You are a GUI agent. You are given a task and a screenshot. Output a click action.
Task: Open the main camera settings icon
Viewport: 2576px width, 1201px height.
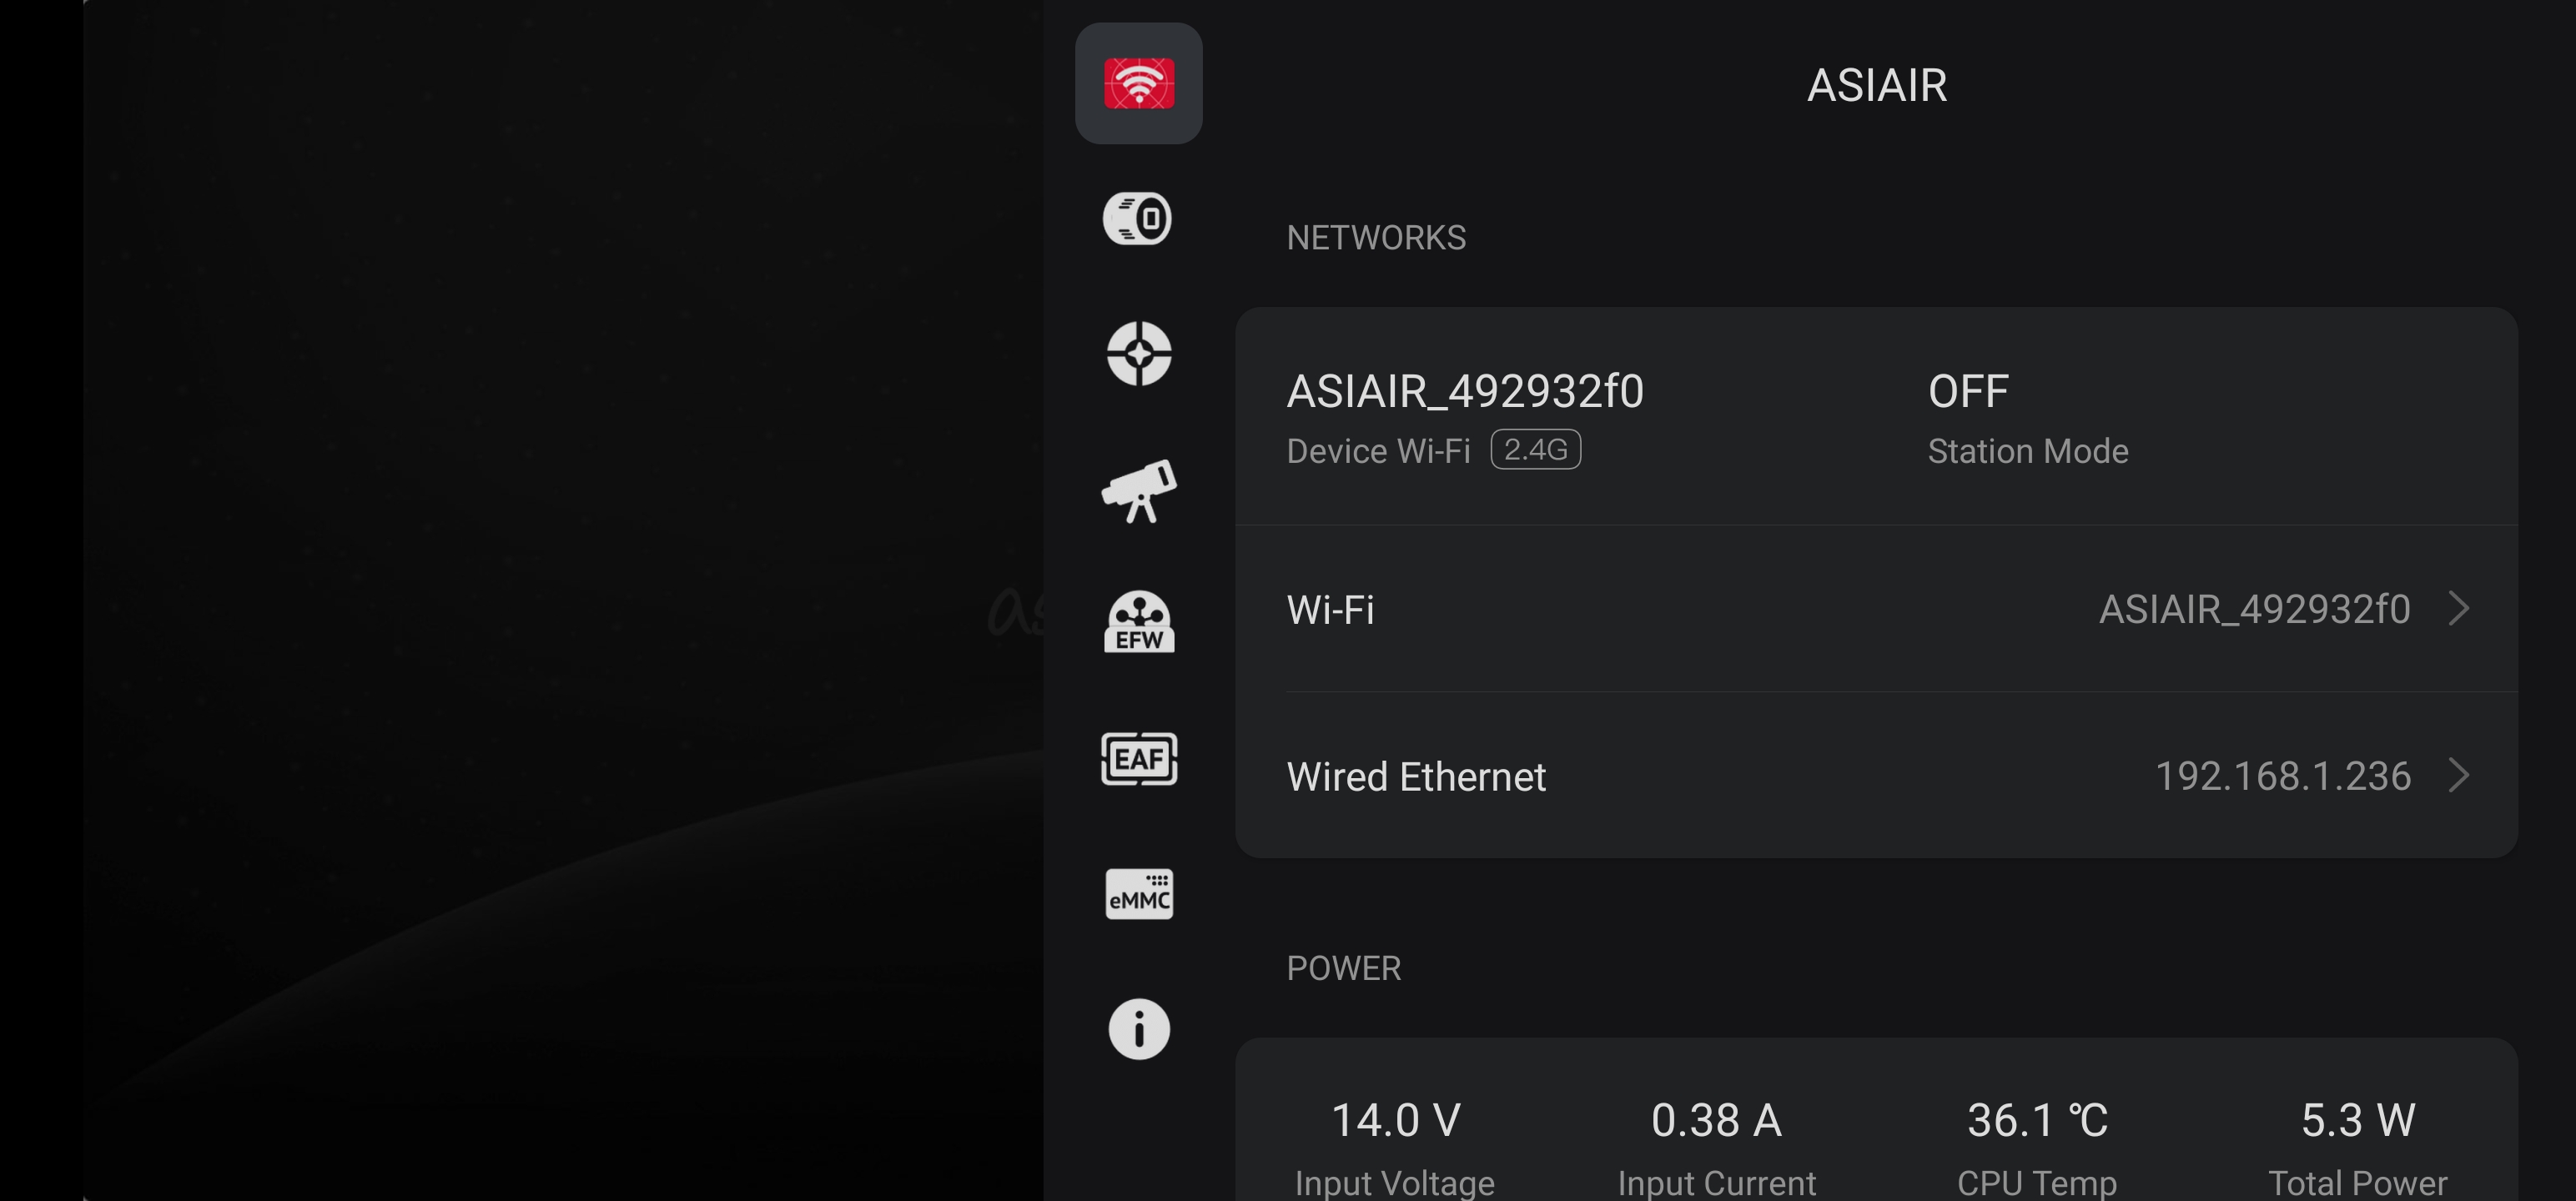pyautogui.click(x=1138, y=218)
